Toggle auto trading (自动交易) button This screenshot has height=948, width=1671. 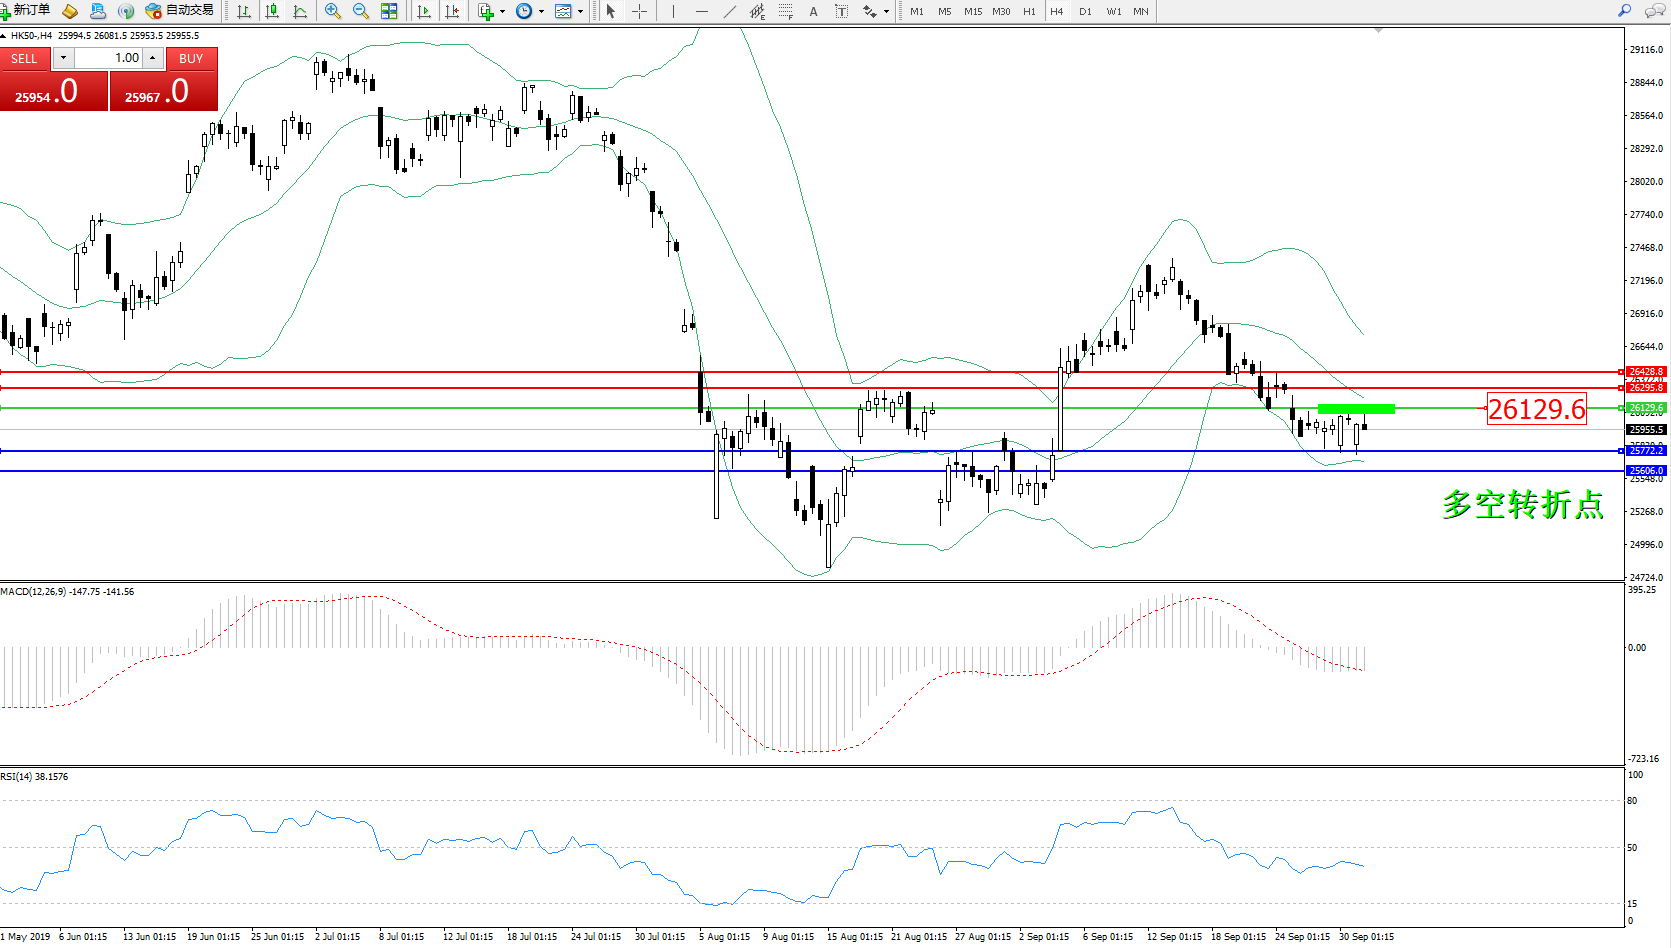point(180,11)
